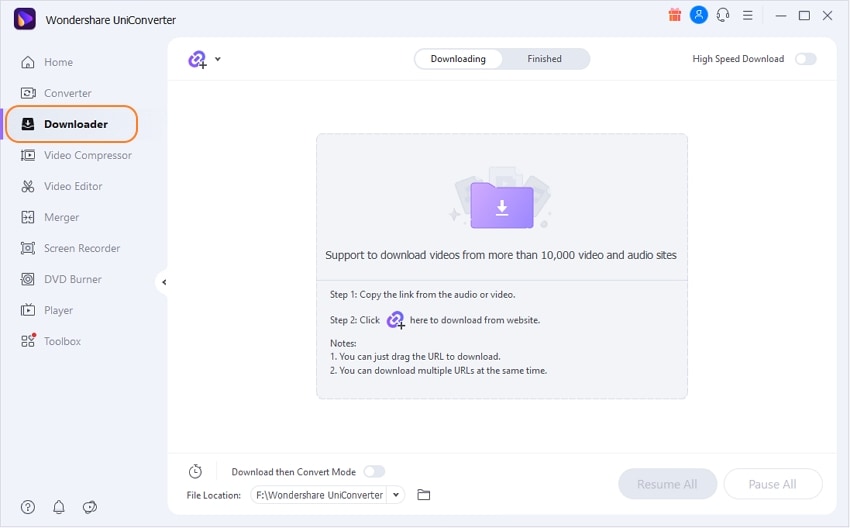Click the Resume All button
The height and width of the screenshot is (528, 850).
click(667, 484)
